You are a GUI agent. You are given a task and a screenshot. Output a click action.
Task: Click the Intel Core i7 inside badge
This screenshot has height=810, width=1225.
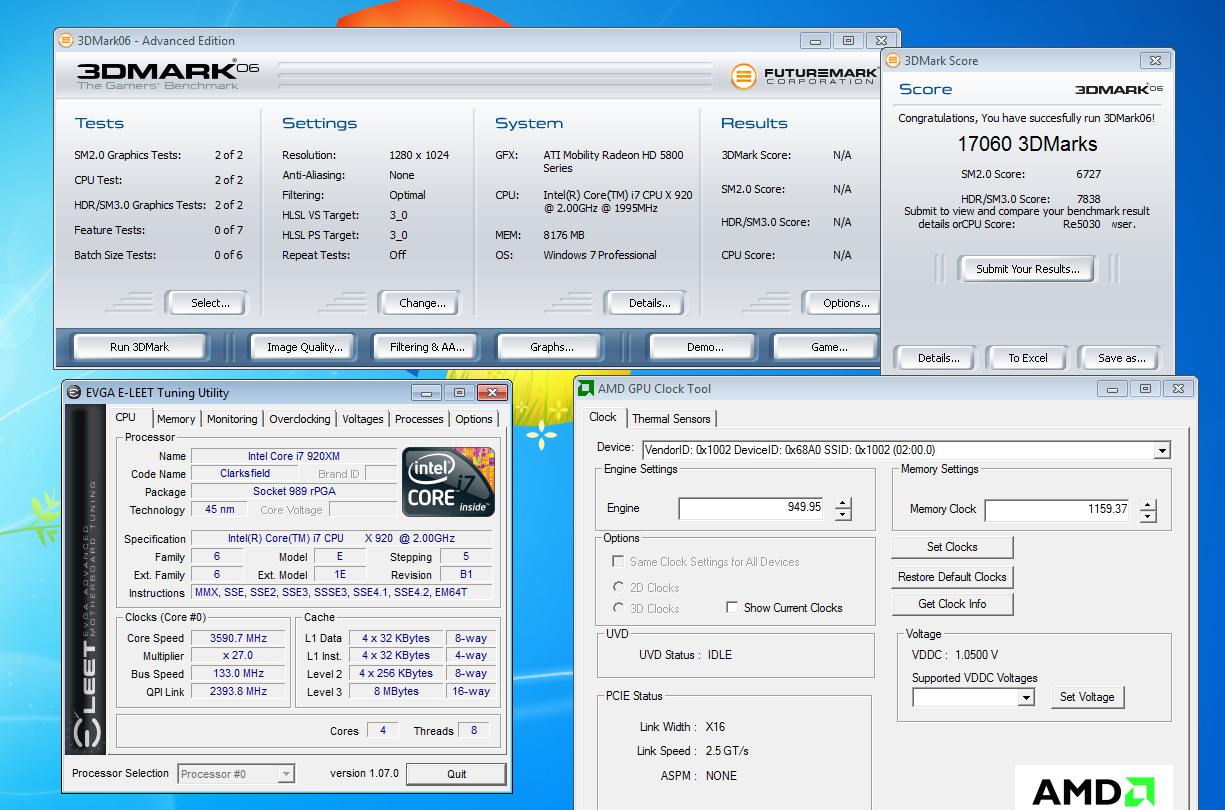tap(449, 482)
